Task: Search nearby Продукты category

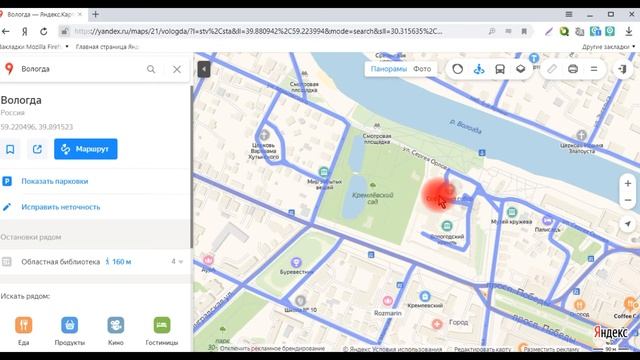Action: [x=70, y=331]
